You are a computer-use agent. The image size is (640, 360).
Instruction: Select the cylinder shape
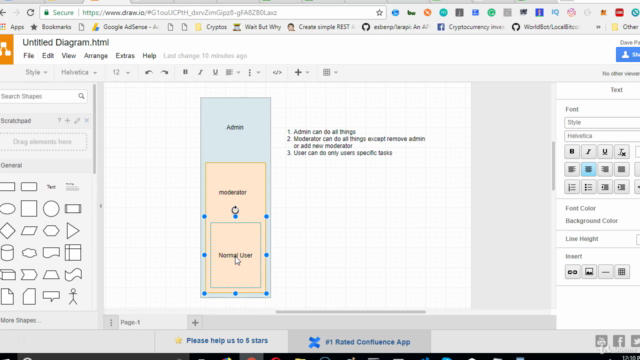click(x=7, y=253)
